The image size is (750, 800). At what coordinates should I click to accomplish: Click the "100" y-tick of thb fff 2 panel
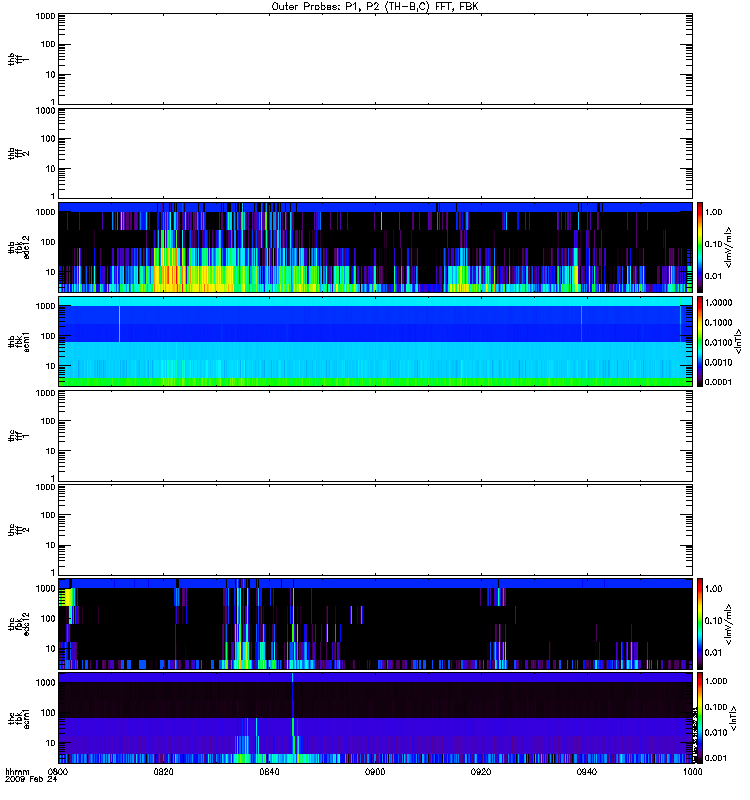coord(48,139)
